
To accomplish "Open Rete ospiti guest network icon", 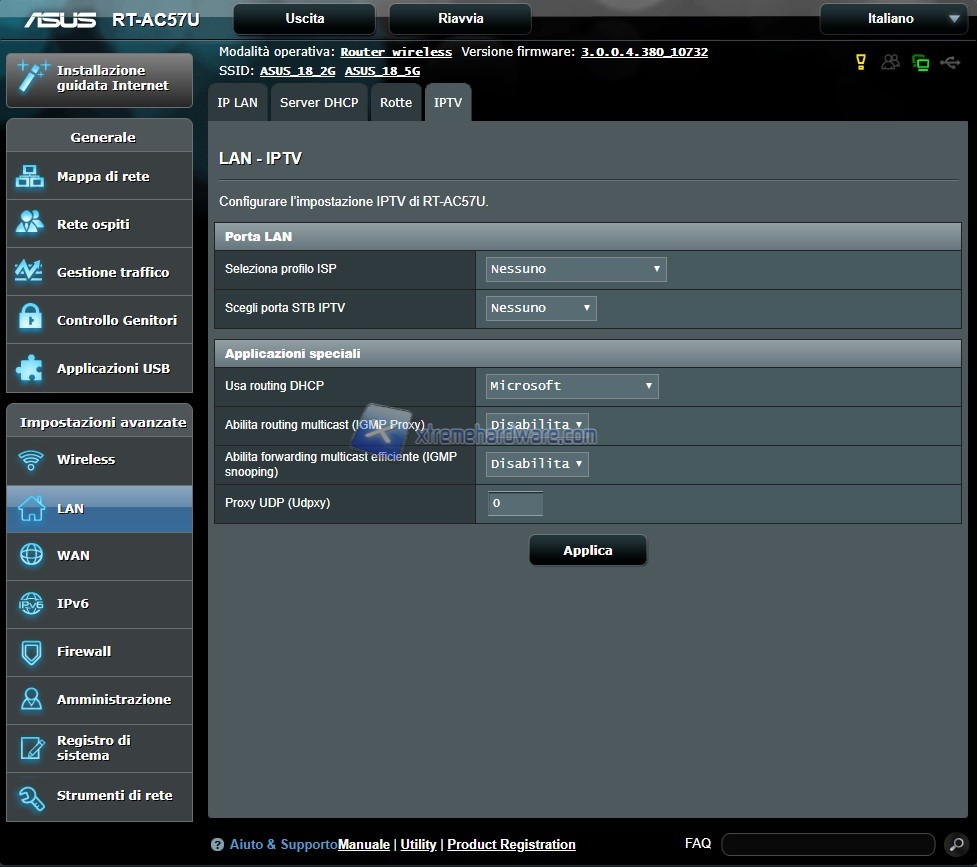I will click(30, 224).
